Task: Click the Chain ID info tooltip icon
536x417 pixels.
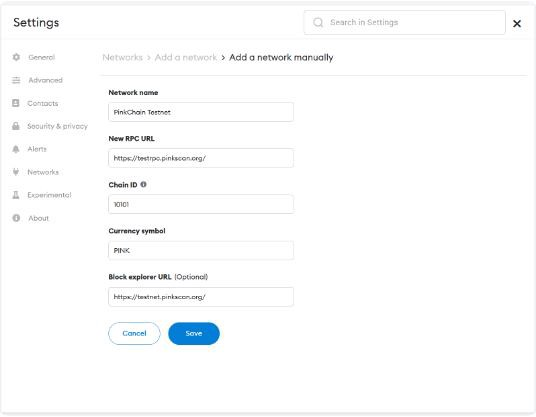Action: pyautogui.click(x=144, y=185)
